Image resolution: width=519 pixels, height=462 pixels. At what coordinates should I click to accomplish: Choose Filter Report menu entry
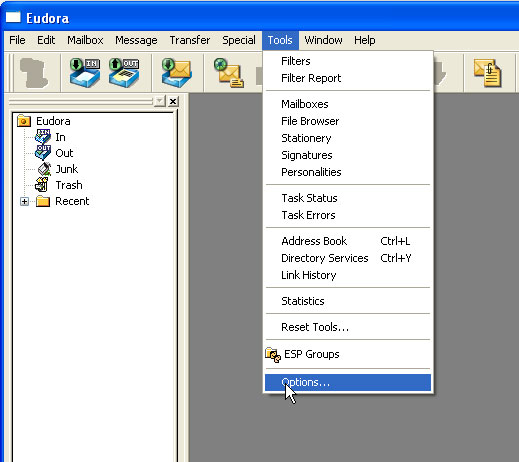pos(348,78)
